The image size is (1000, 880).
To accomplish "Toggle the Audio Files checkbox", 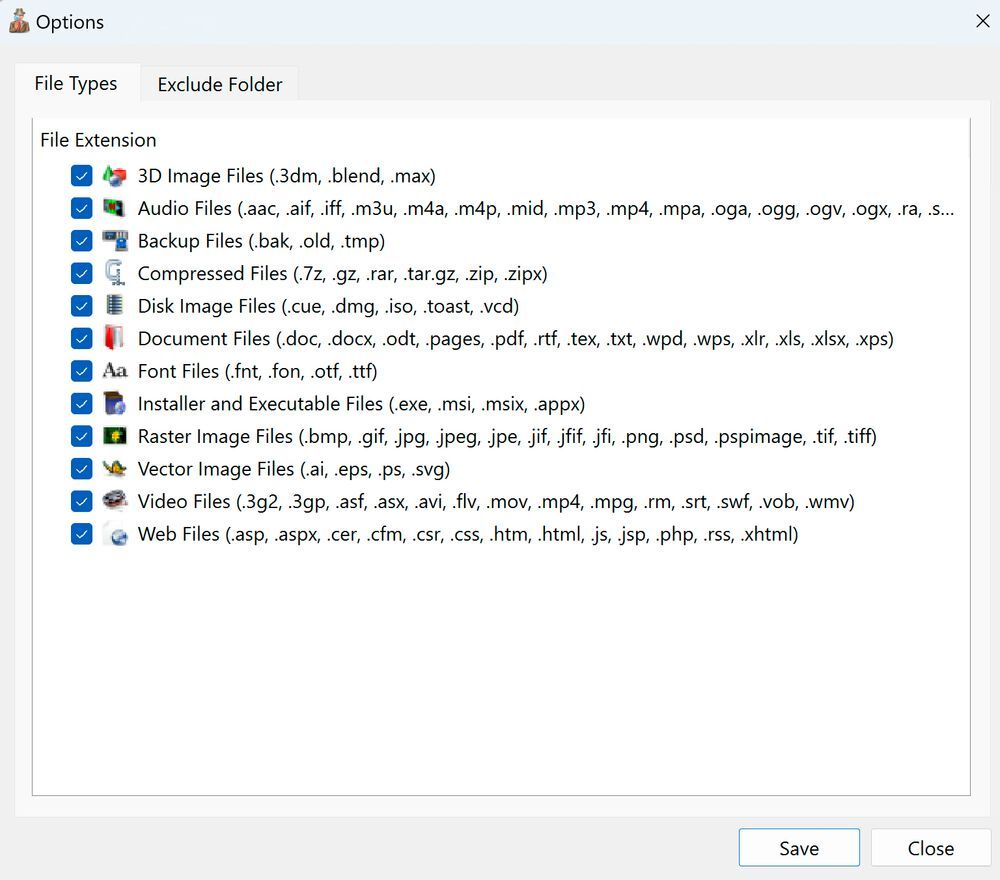I will [81, 208].
